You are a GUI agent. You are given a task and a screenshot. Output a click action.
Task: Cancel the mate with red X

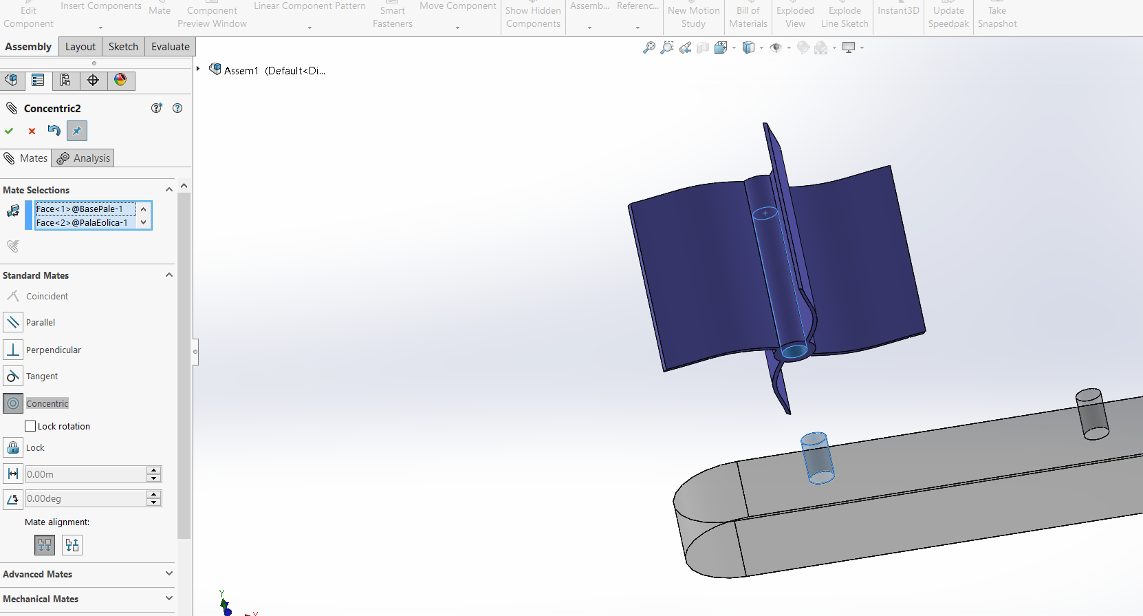click(31, 131)
